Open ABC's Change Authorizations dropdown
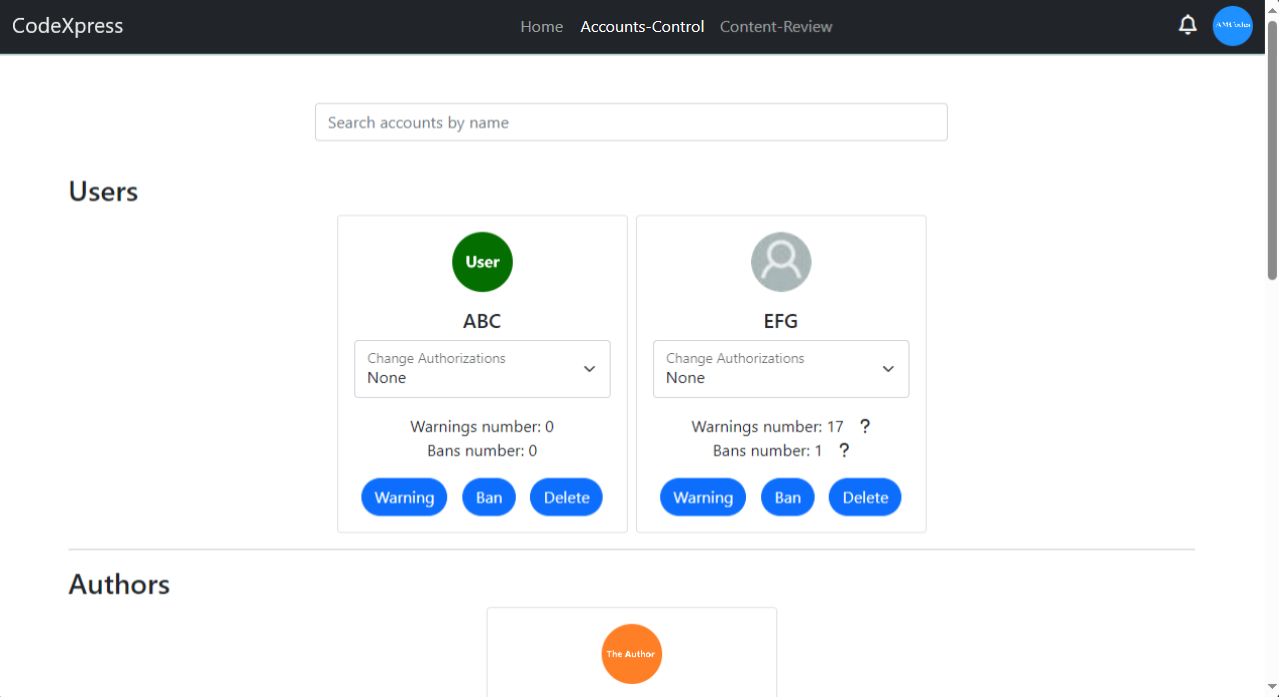 482,369
